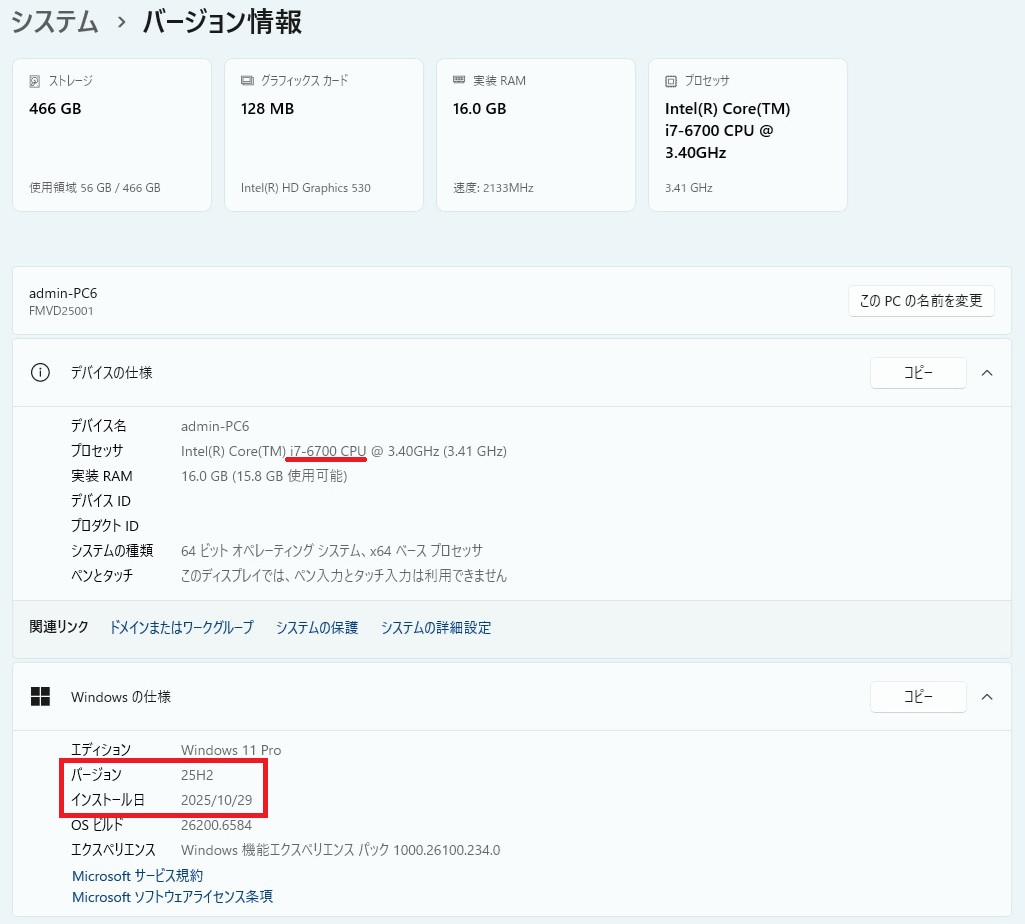Click the graphics card icon in its card
Viewport: 1025px width, 924px height.
click(247, 81)
